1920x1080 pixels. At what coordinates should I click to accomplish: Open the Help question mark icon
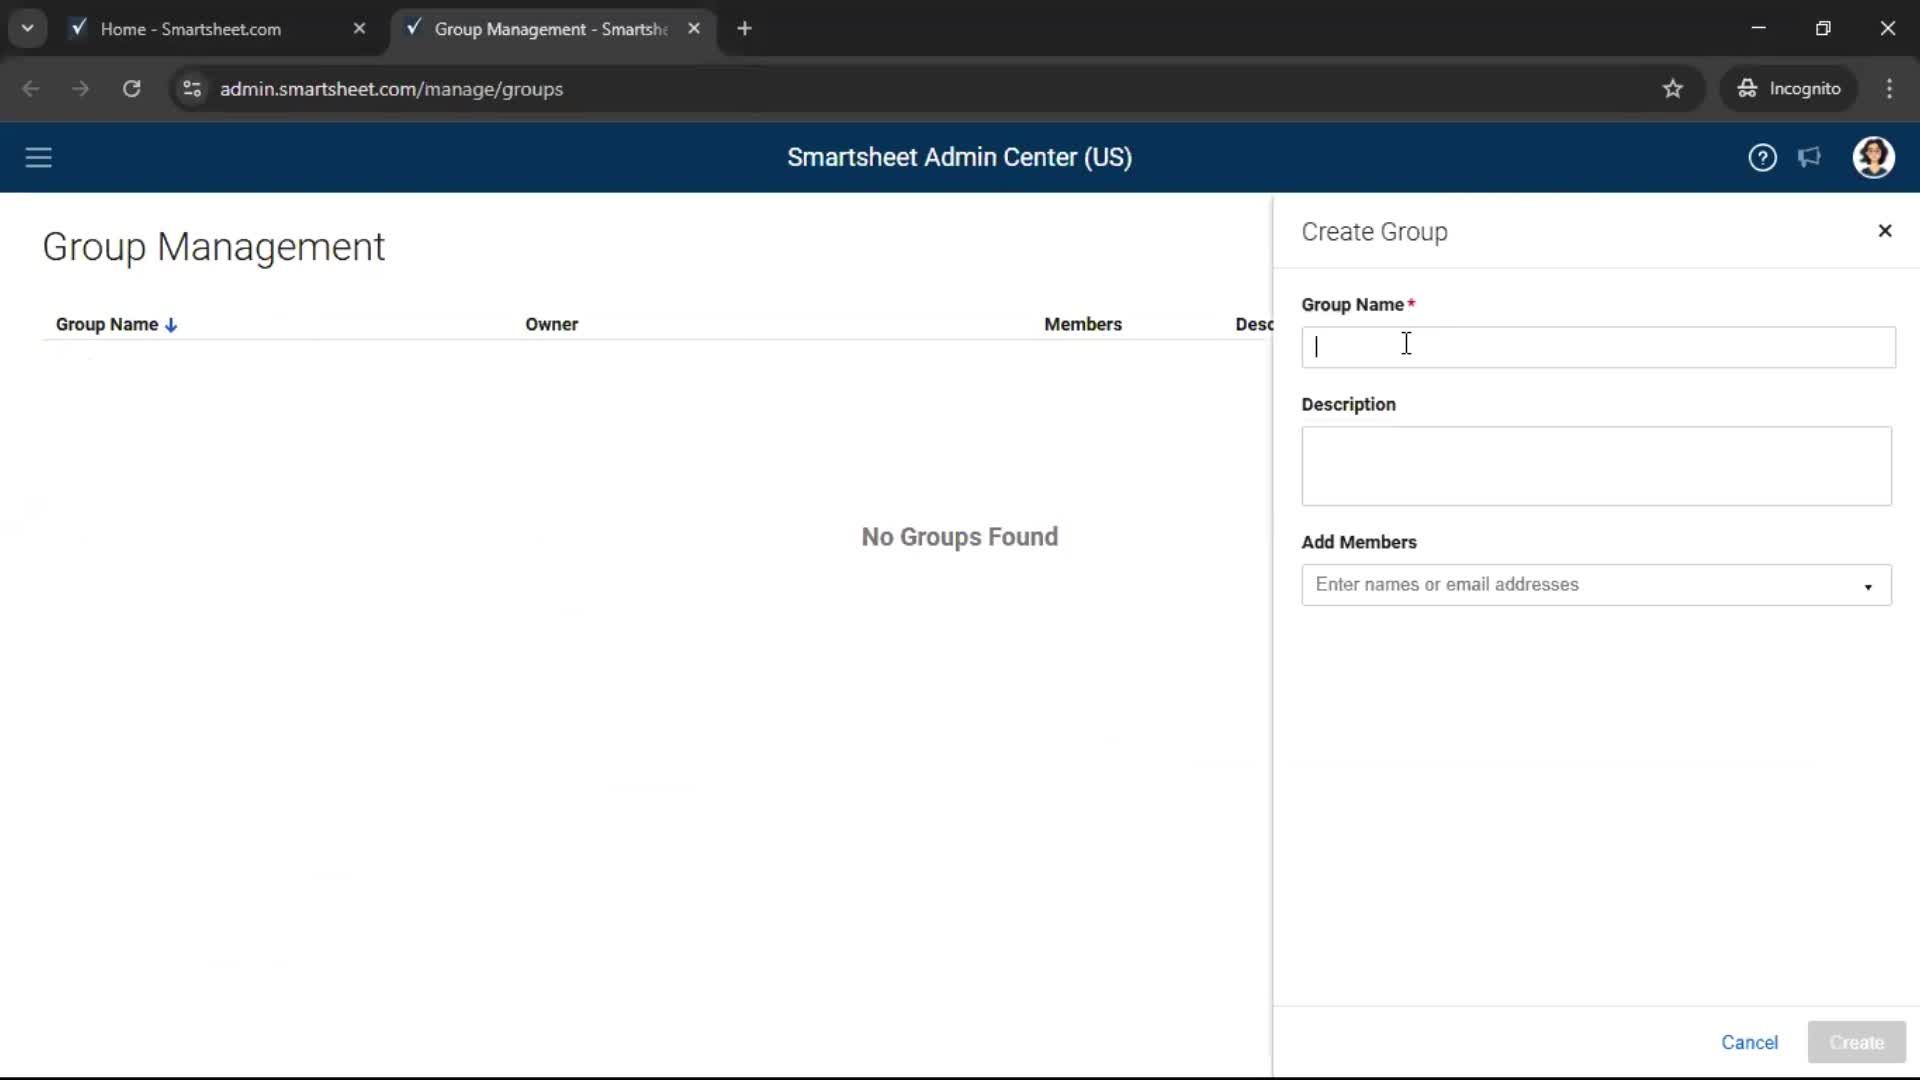pyautogui.click(x=1762, y=157)
